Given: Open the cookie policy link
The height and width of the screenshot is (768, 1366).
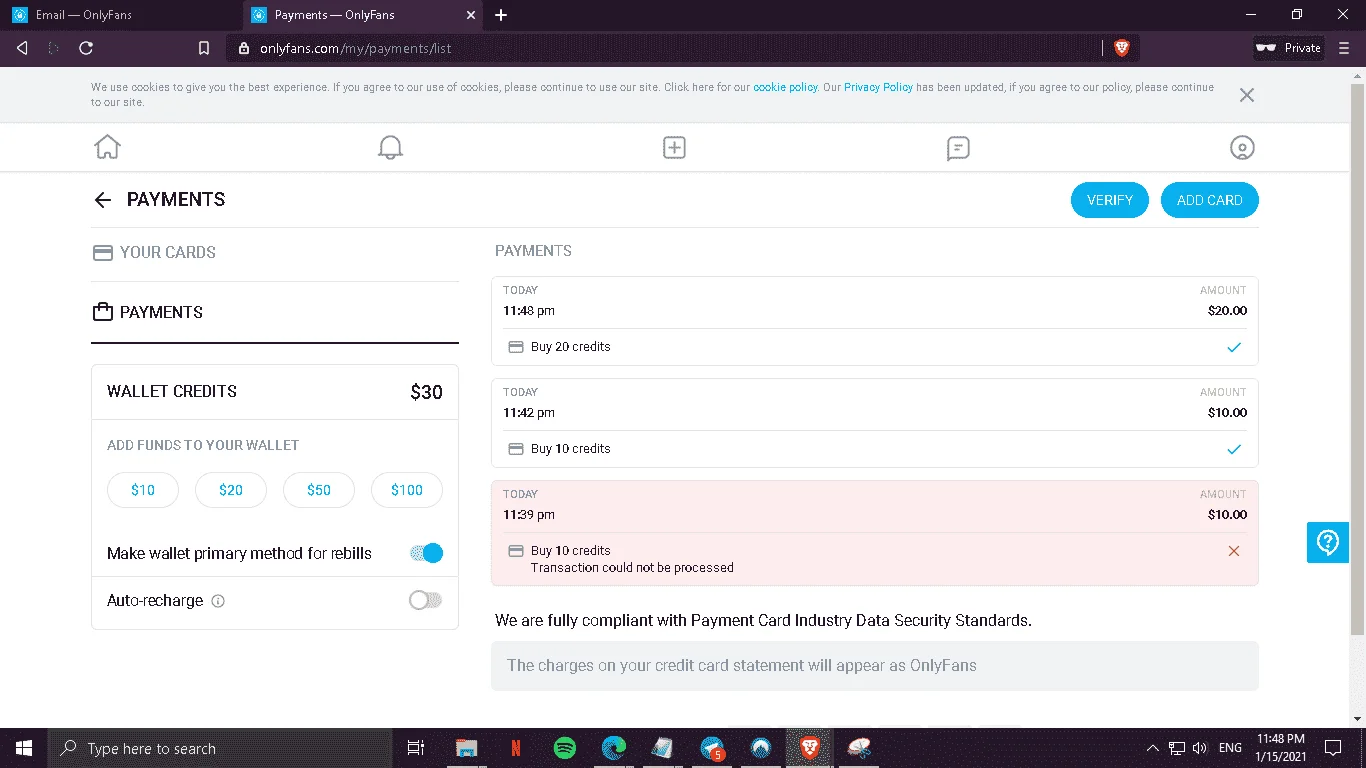Looking at the screenshot, I should 785,87.
